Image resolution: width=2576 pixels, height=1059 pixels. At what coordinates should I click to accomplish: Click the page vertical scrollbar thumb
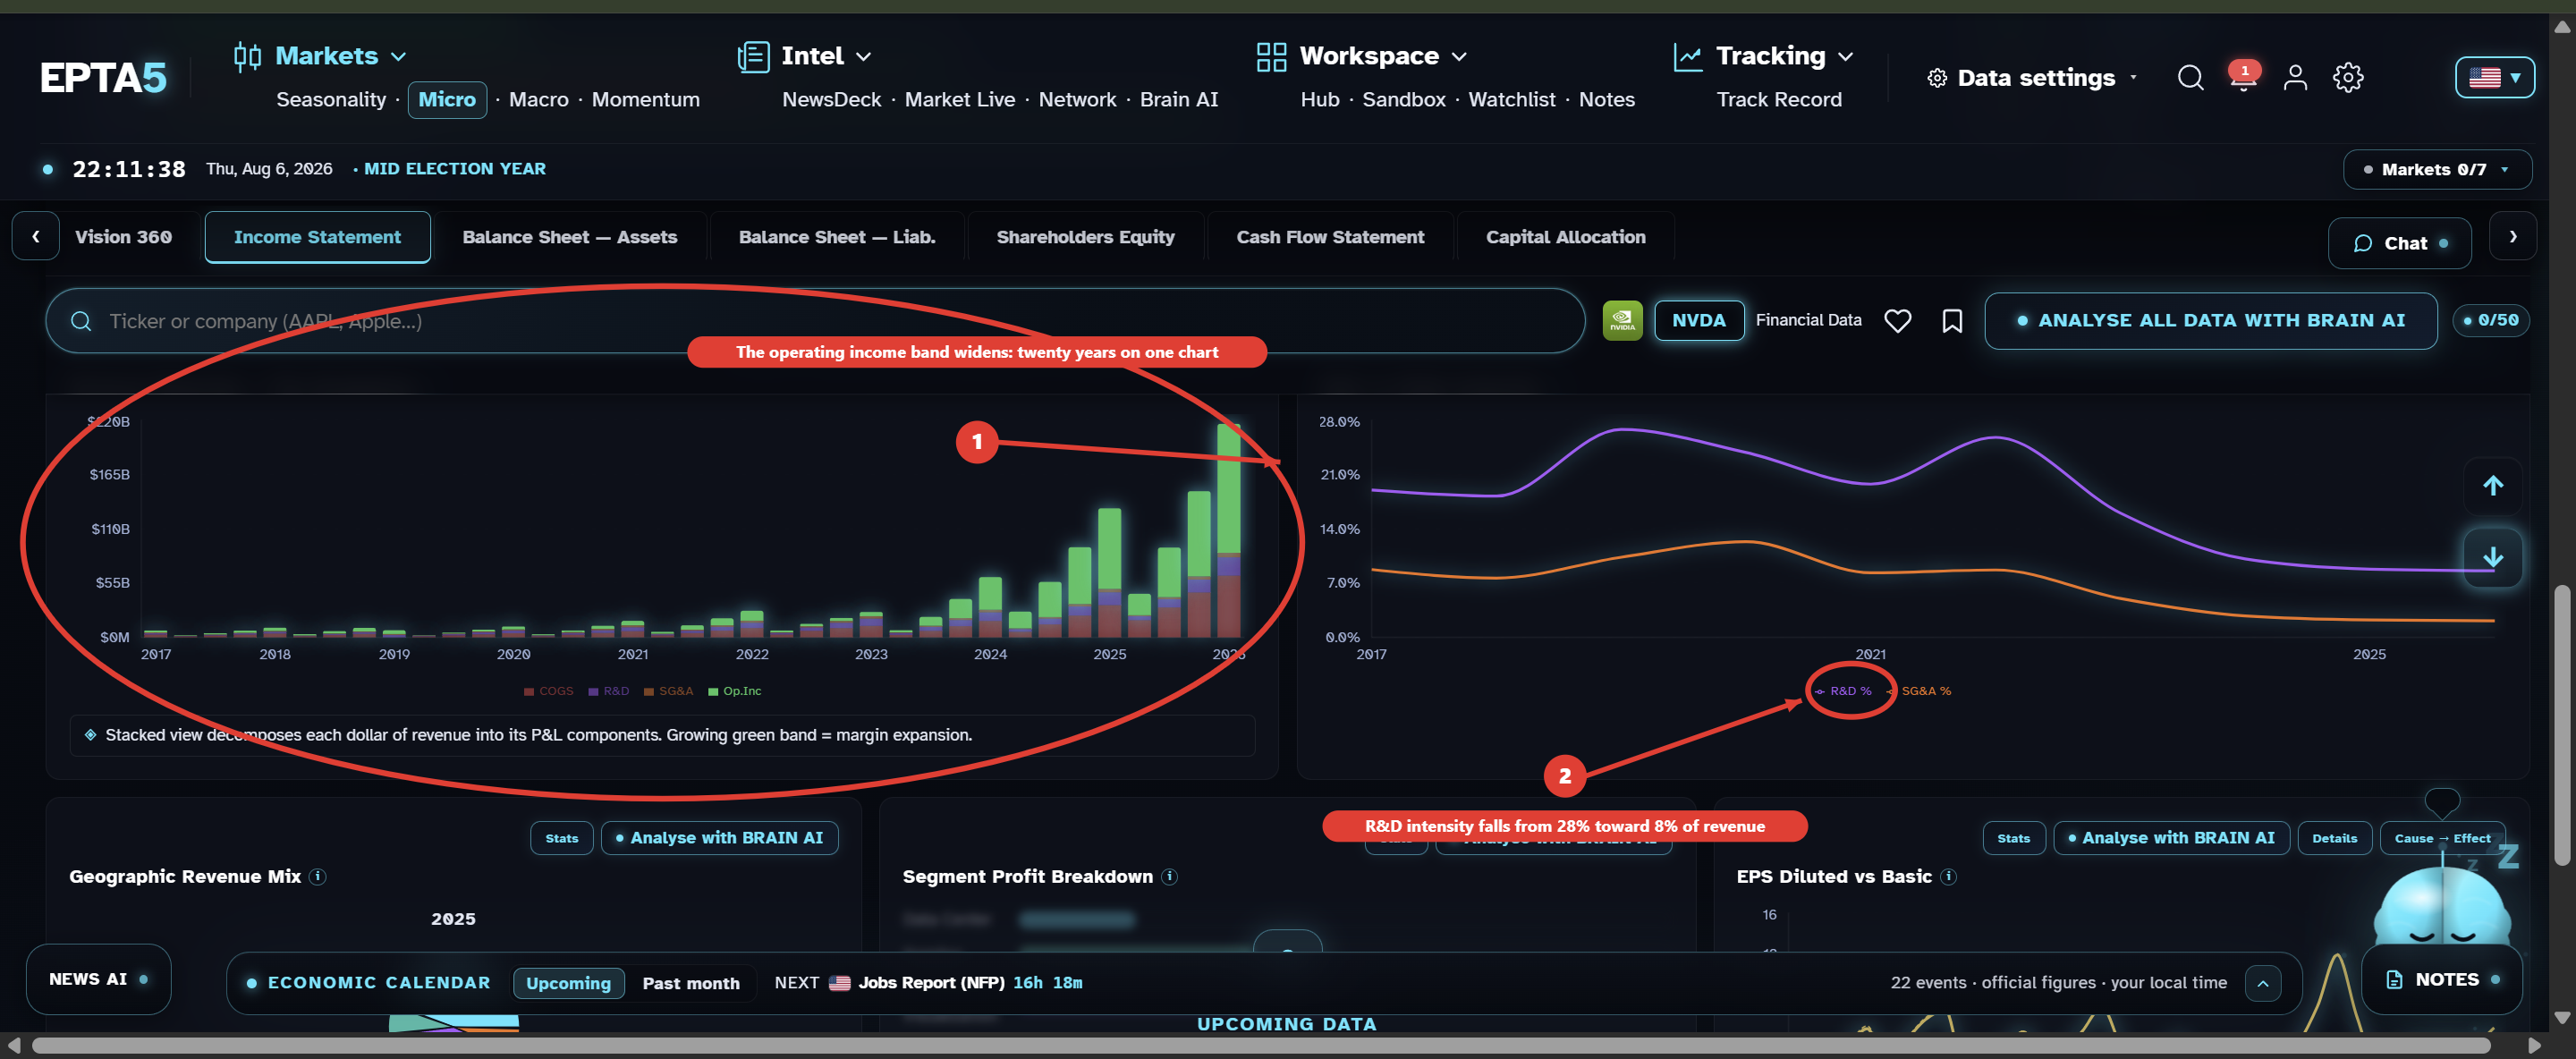(x=2561, y=725)
